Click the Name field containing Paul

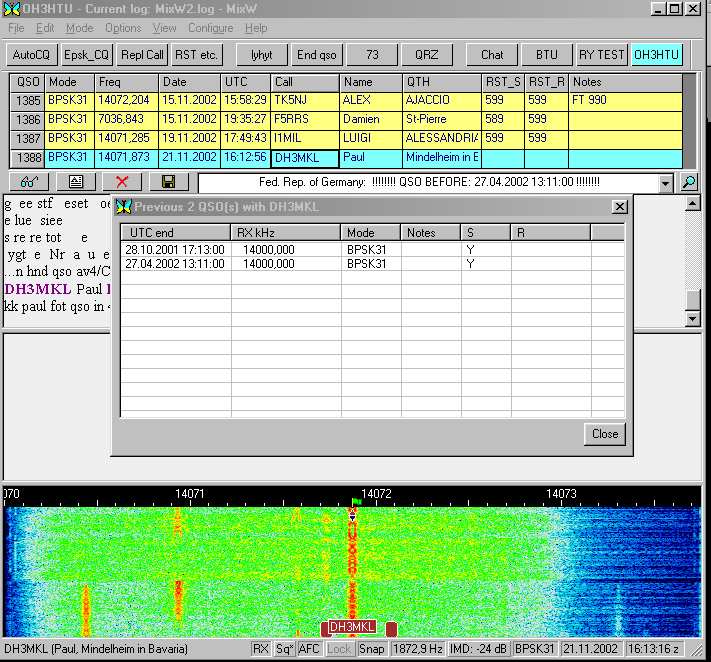click(x=370, y=157)
